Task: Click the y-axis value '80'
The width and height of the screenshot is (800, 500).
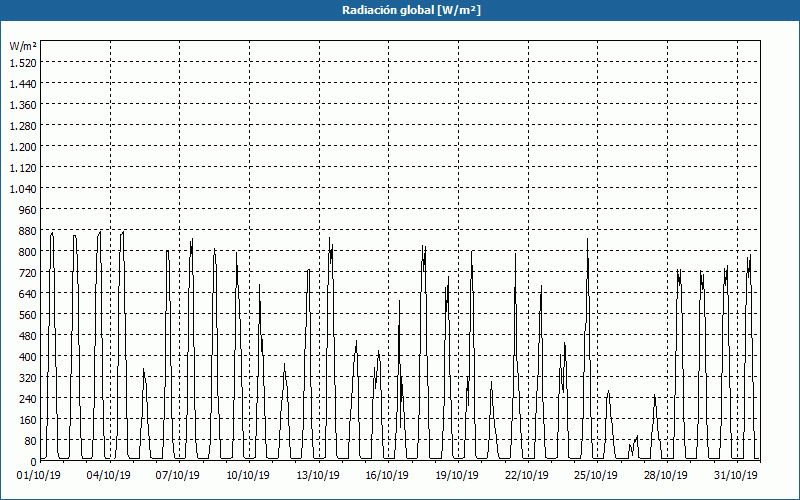Action: [x=31, y=441]
